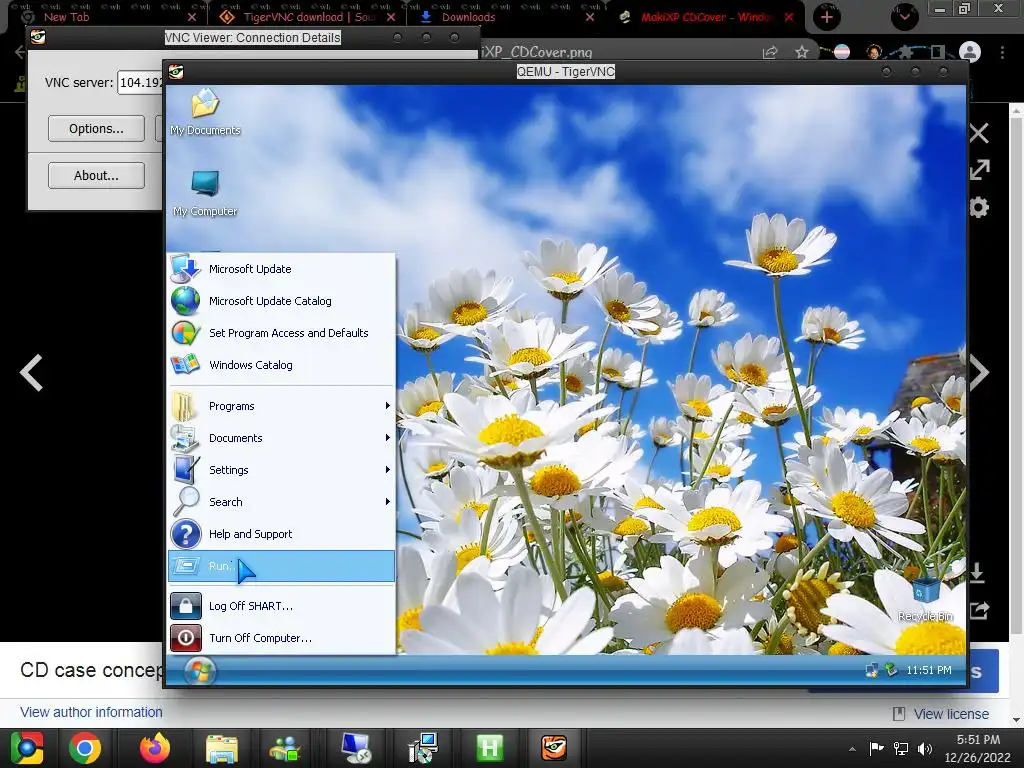This screenshot has height=768, width=1024.
Task: Click the About... button in VNC Viewer
Action: pos(96,176)
